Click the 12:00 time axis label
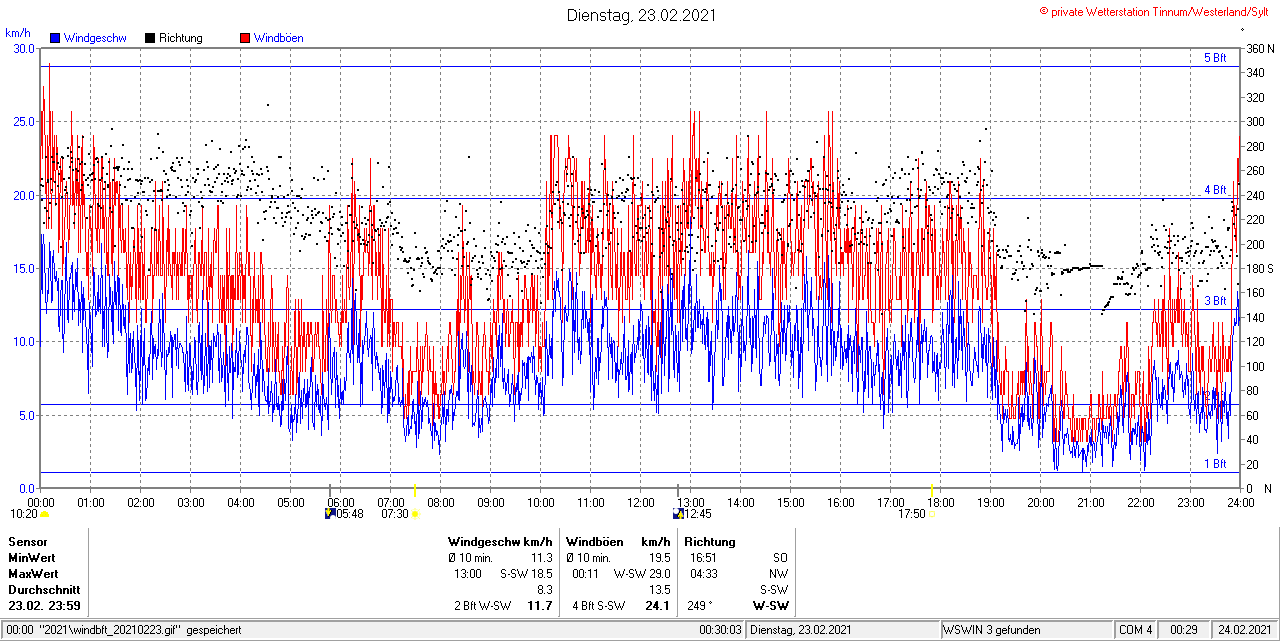Image resolution: width=1280 pixels, height=641 pixels. (x=640, y=502)
